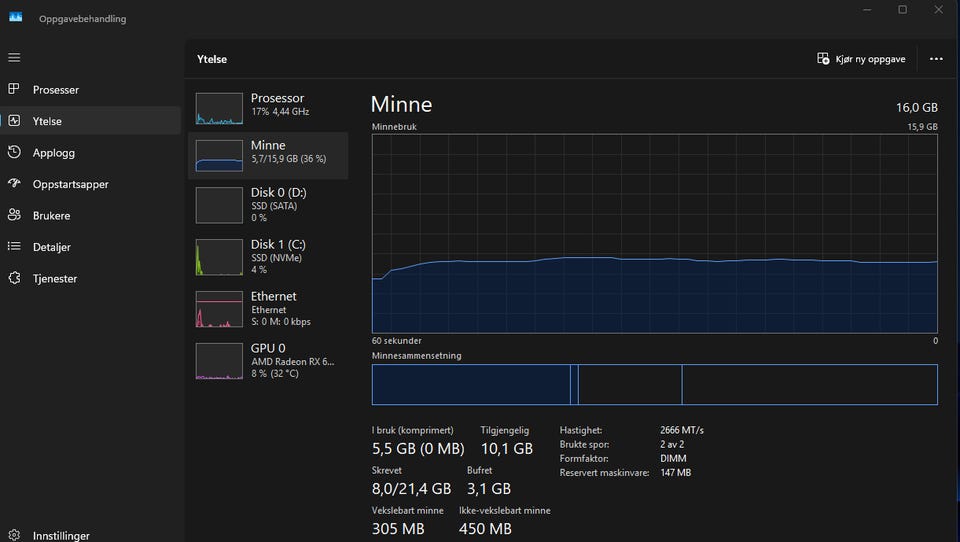Click the Tjenester services icon
This screenshot has width=960, height=542.
tap(14, 278)
